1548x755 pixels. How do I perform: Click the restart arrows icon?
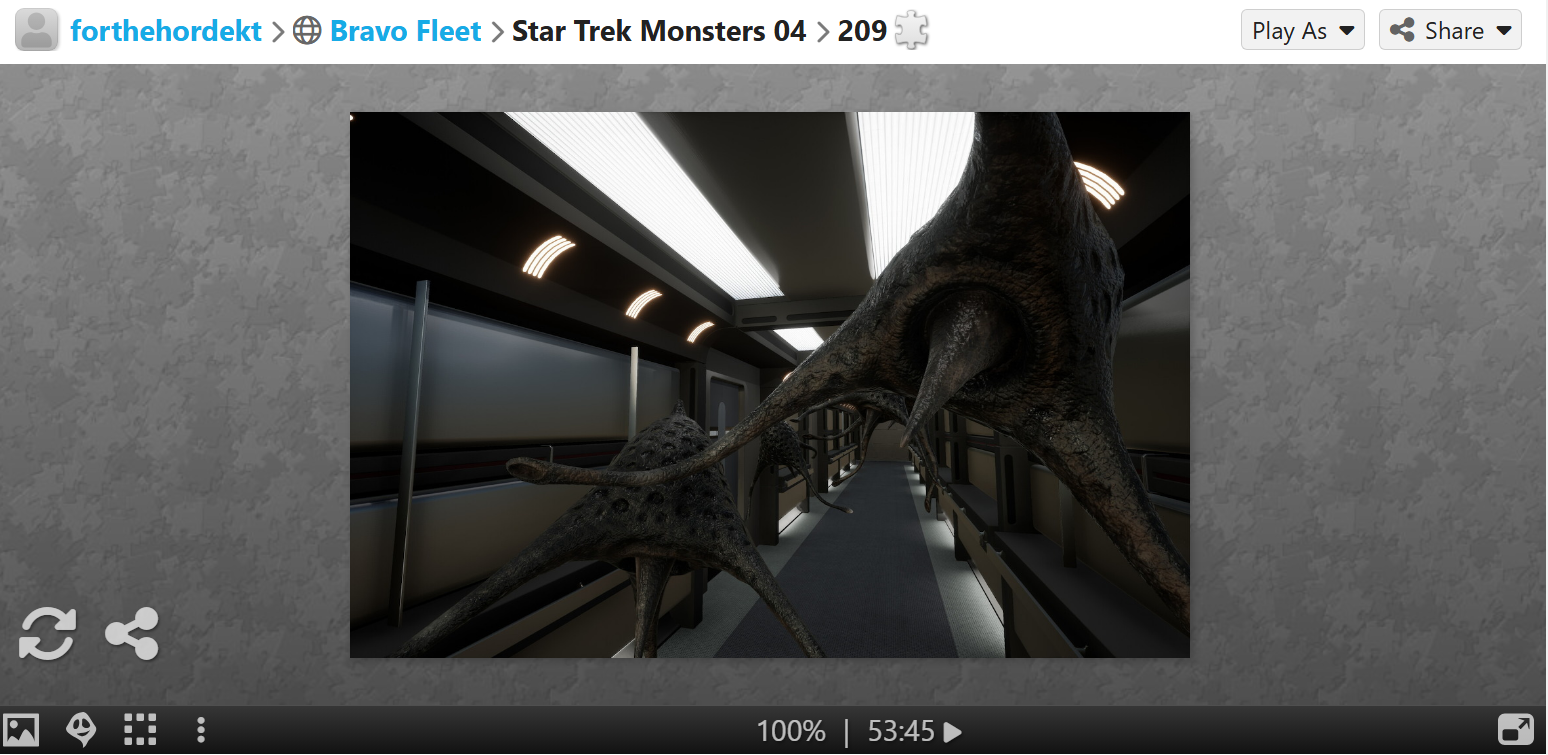coord(47,634)
